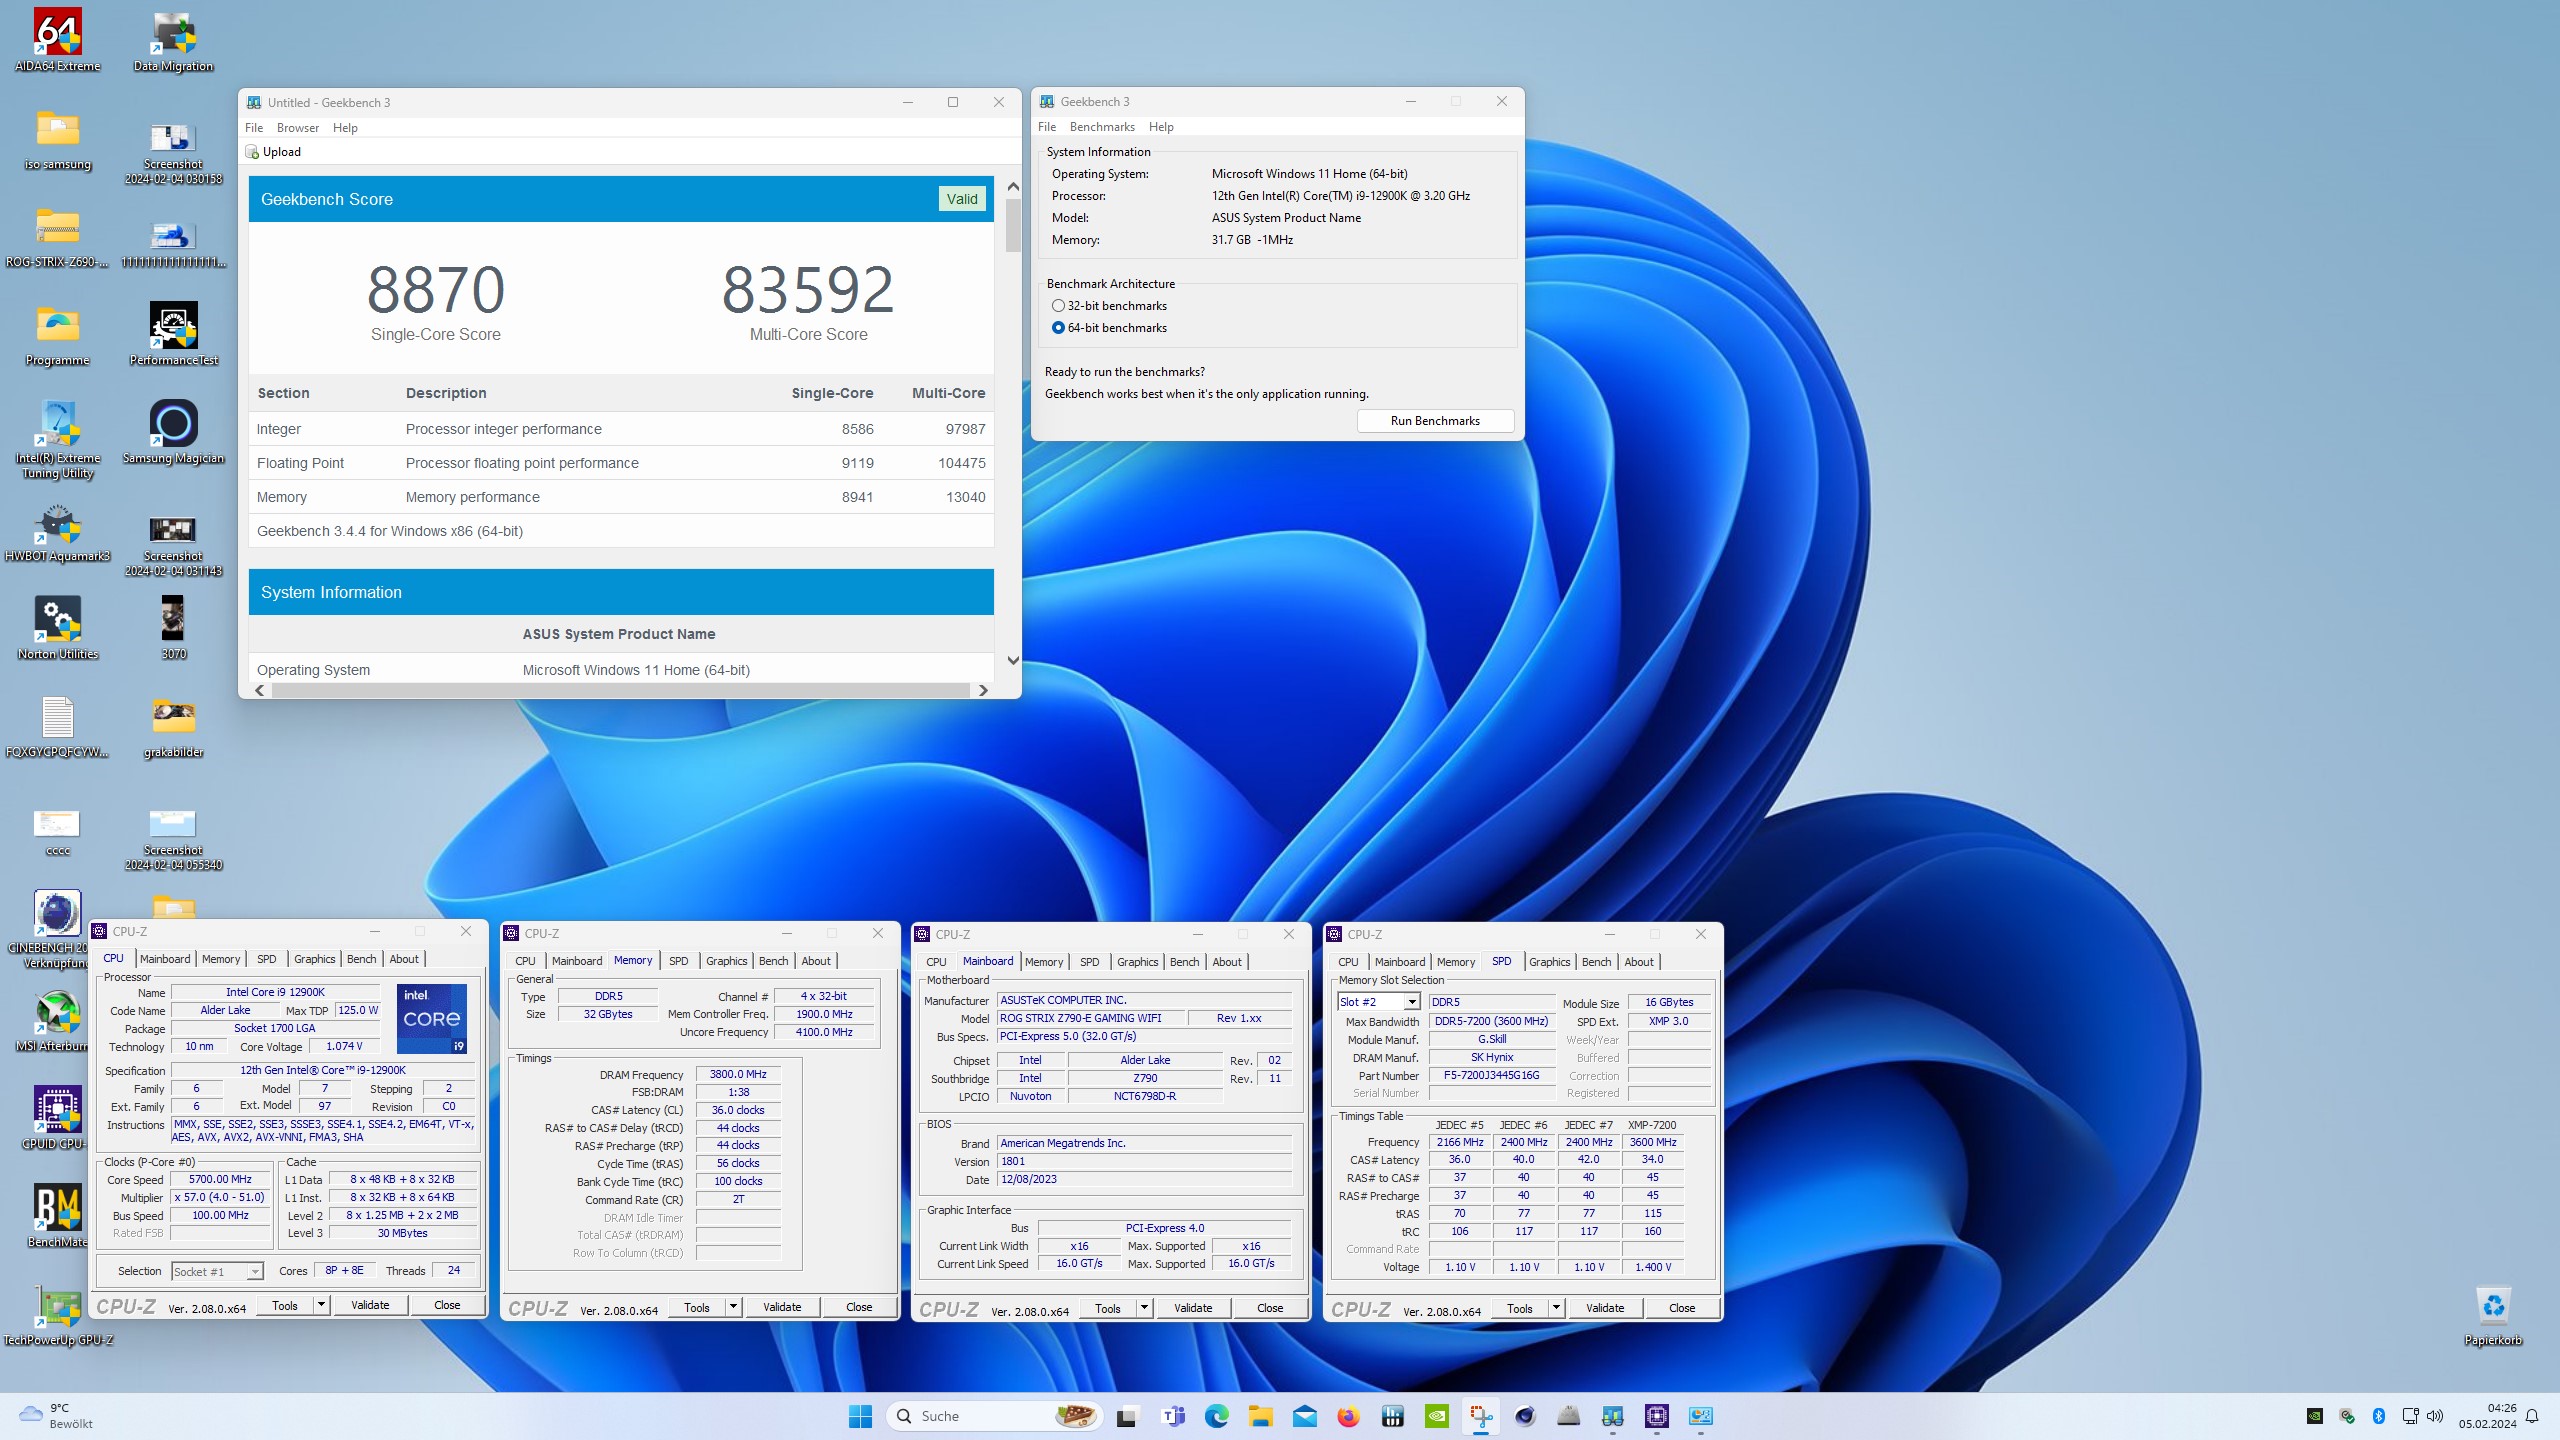Screen dimensions: 2560x1440
Task: Open the Socket #1 selection dropdown
Action: [x=217, y=1271]
